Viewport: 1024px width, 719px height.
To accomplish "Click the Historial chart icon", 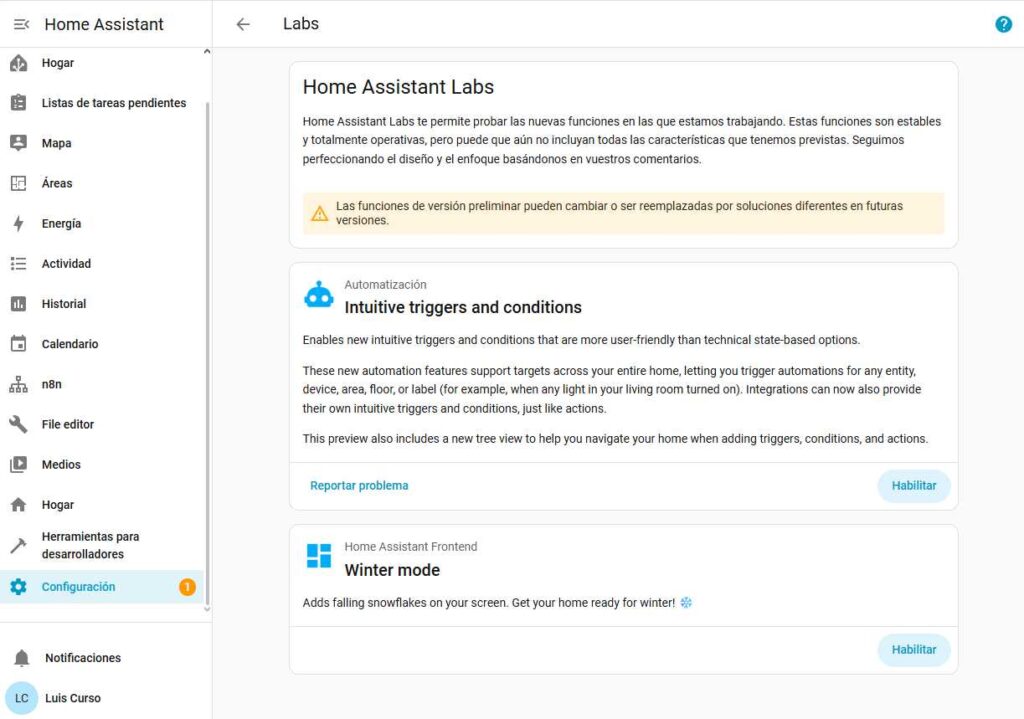I will coord(18,304).
